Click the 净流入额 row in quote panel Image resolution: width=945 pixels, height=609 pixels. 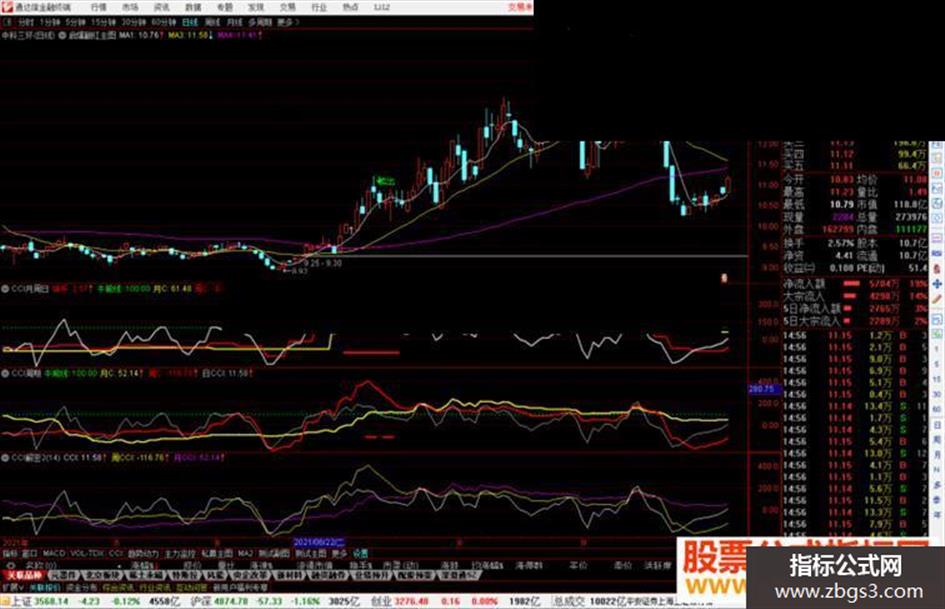(855, 283)
